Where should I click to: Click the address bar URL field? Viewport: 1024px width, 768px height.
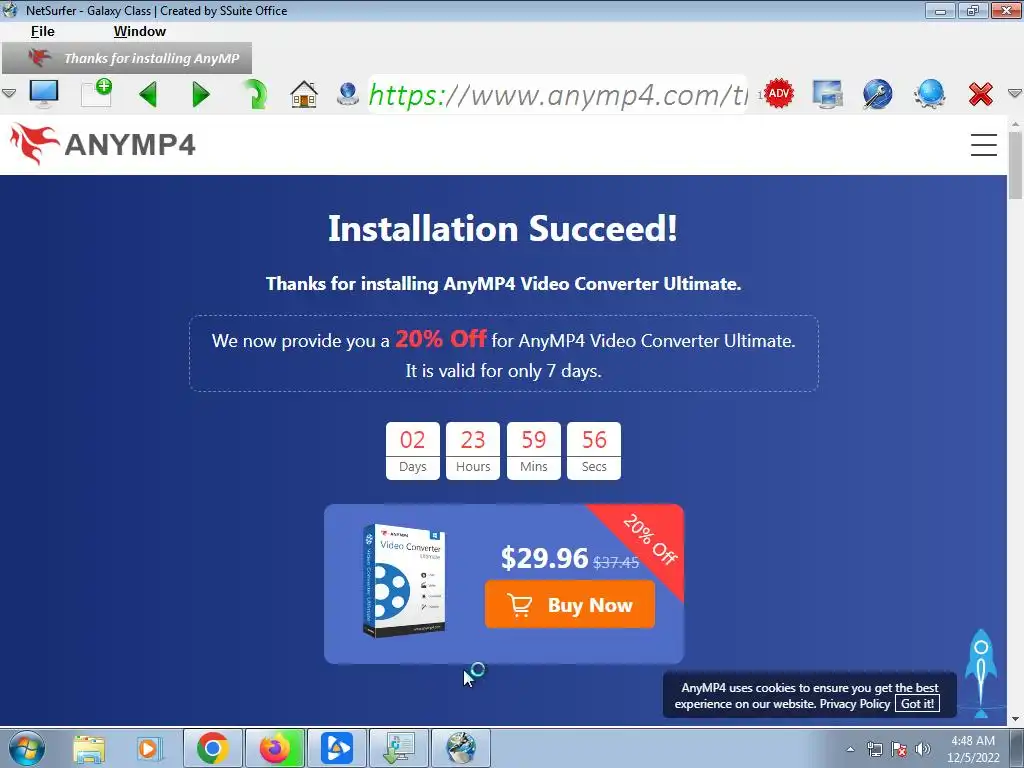[557, 95]
